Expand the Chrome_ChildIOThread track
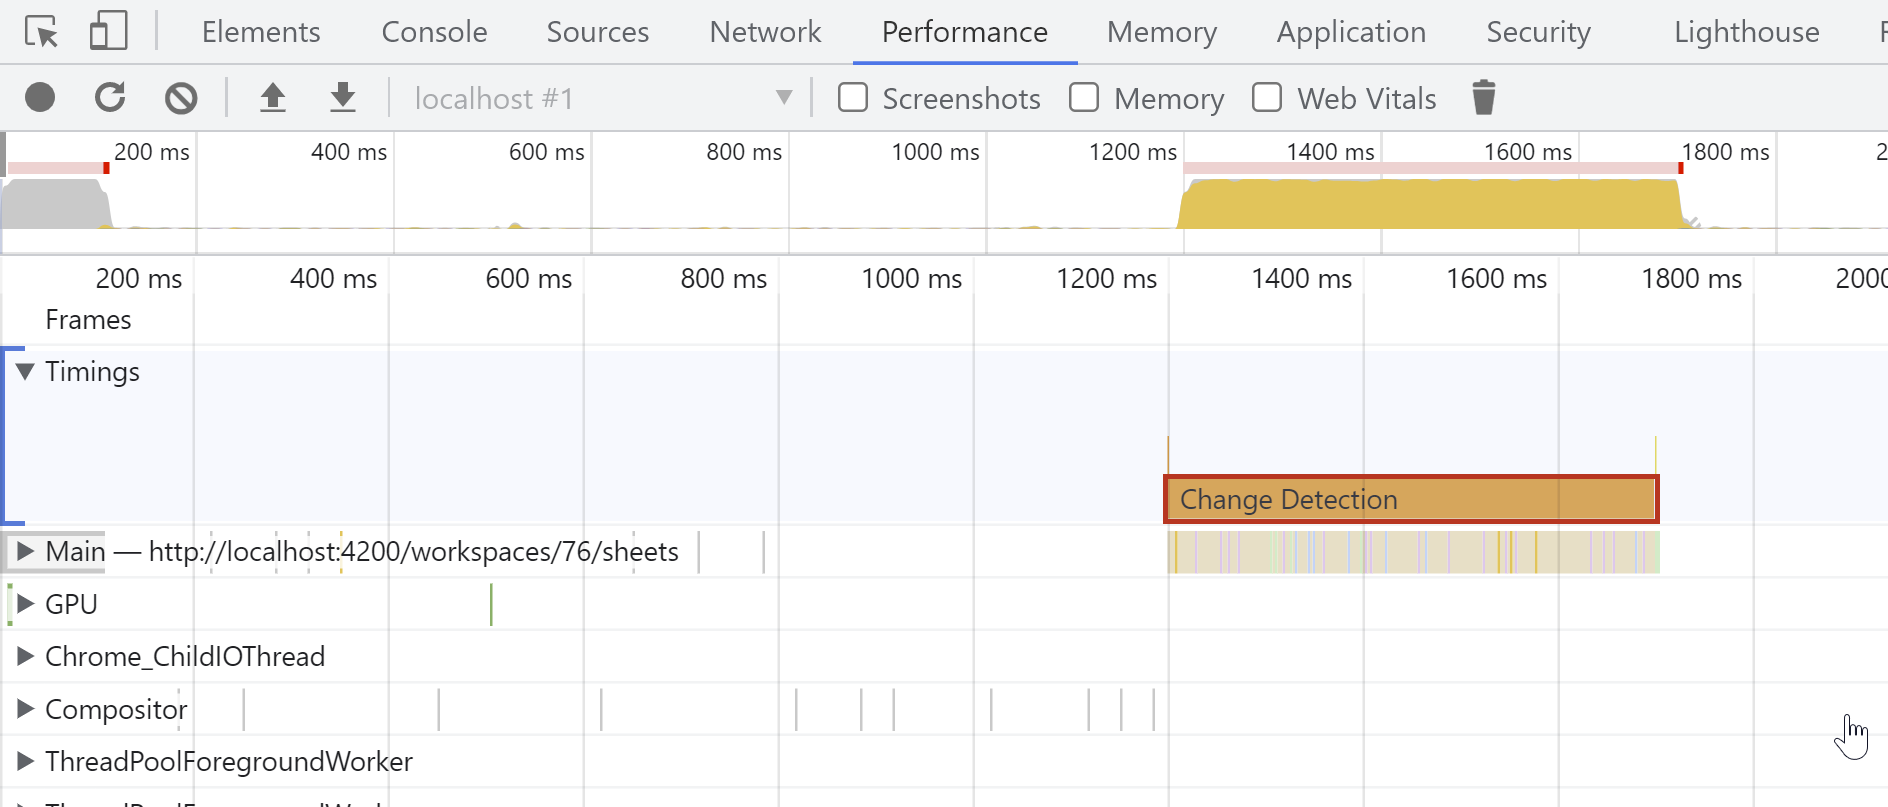 click(26, 656)
